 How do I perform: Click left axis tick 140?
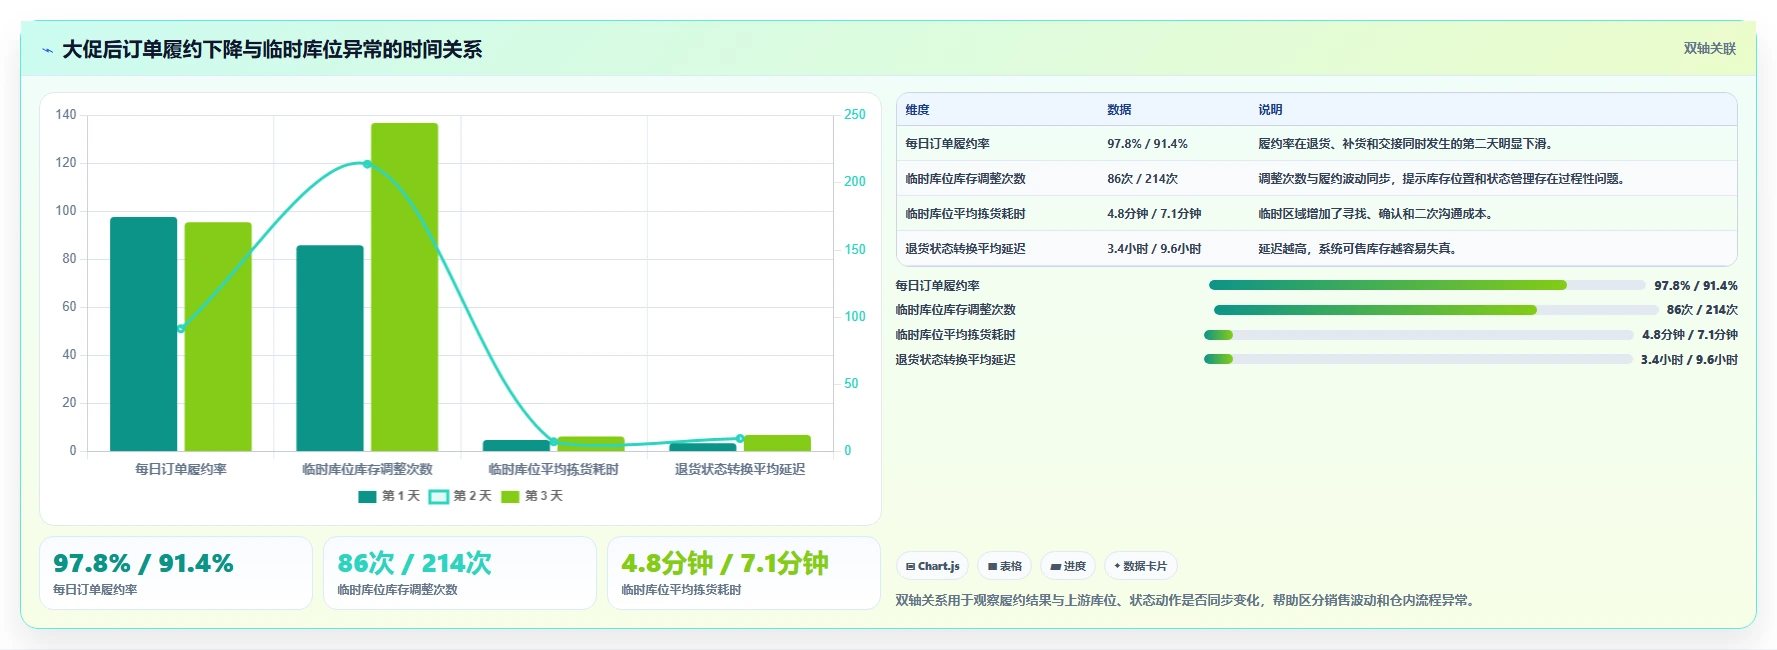tap(66, 115)
